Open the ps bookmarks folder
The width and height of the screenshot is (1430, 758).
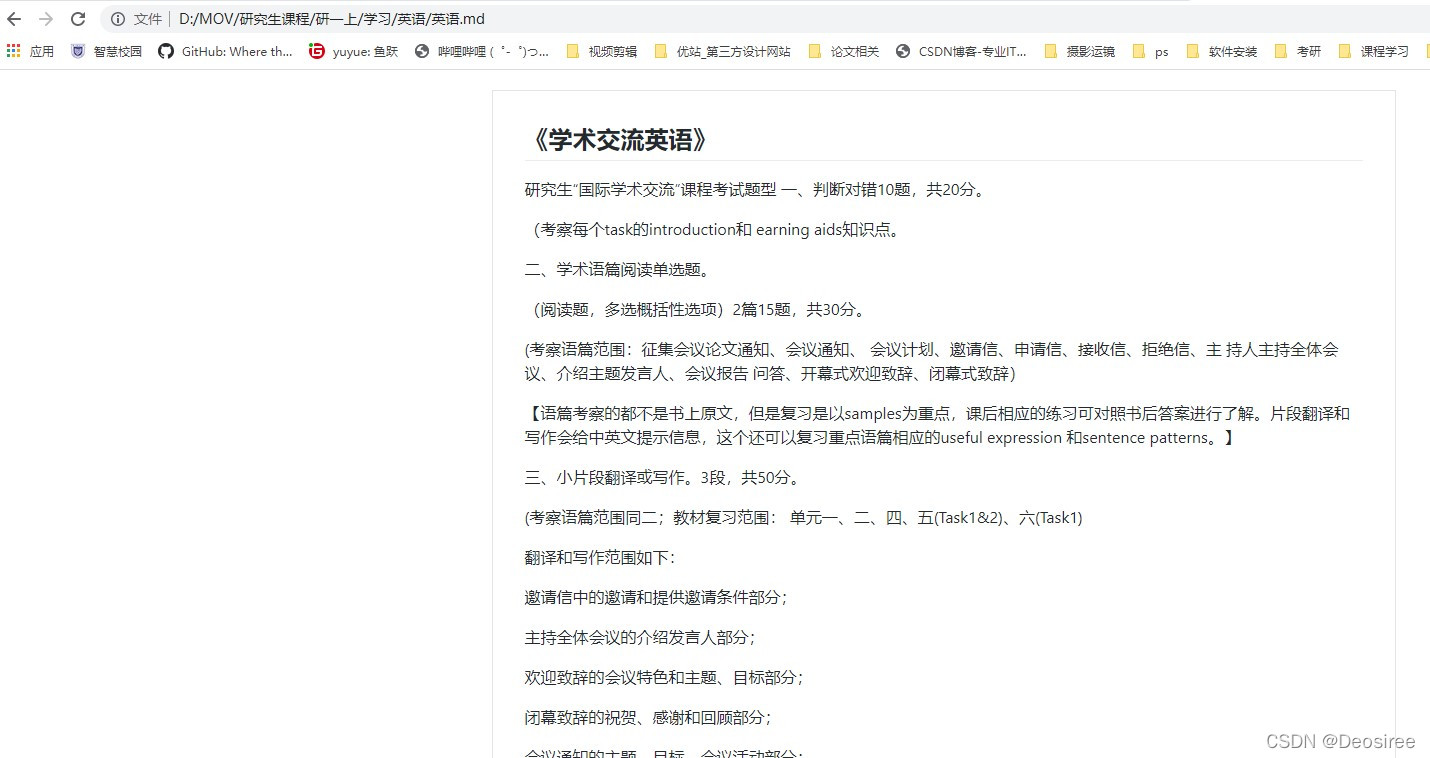coord(1150,51)
